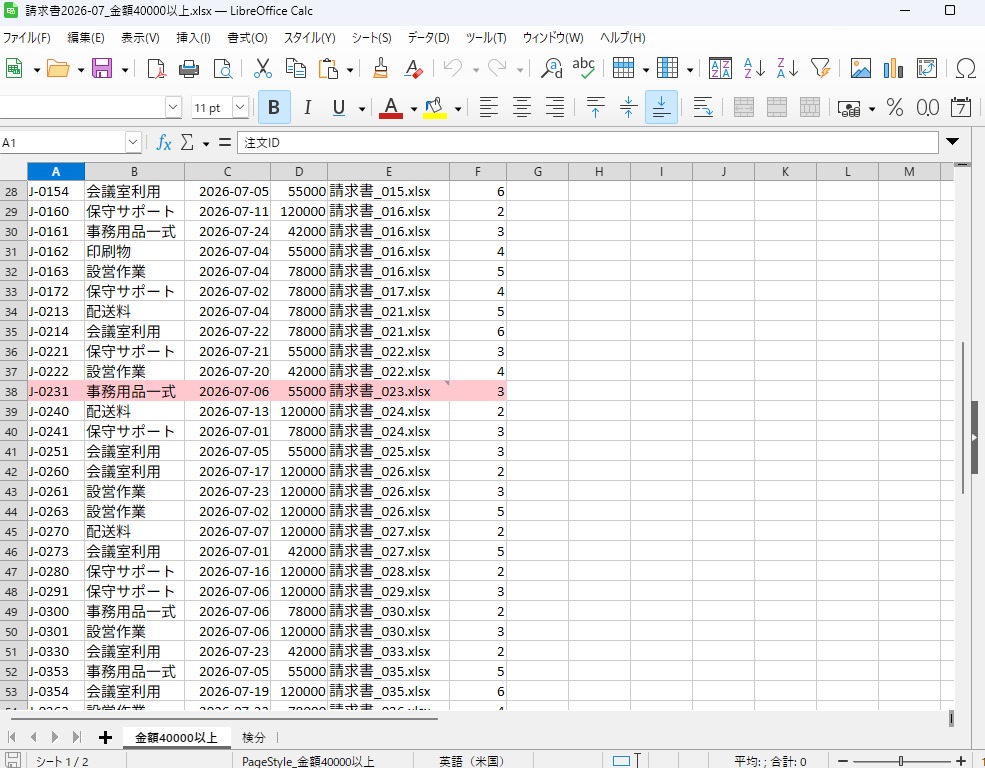Click the New spreadsheet icon
Viewport: 985px width, 768px height.
tap(14, 68)
